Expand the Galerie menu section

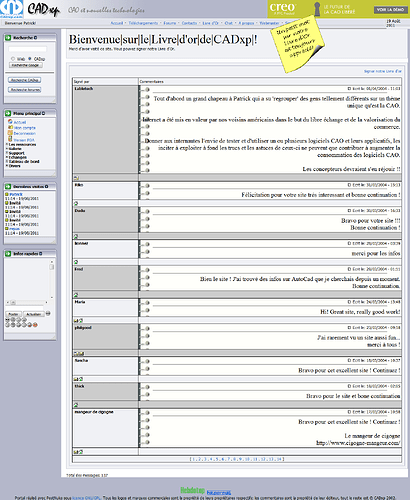coord(15,149)
